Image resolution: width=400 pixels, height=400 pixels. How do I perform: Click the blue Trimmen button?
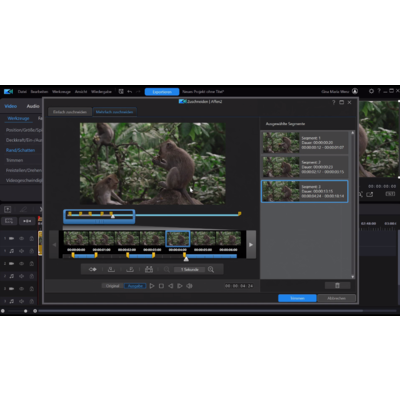click(297, 298)
